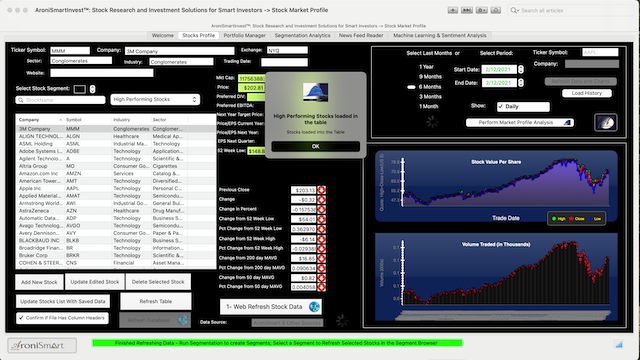Click the circular toolbar icon beside search field

(x=496, y=10)
